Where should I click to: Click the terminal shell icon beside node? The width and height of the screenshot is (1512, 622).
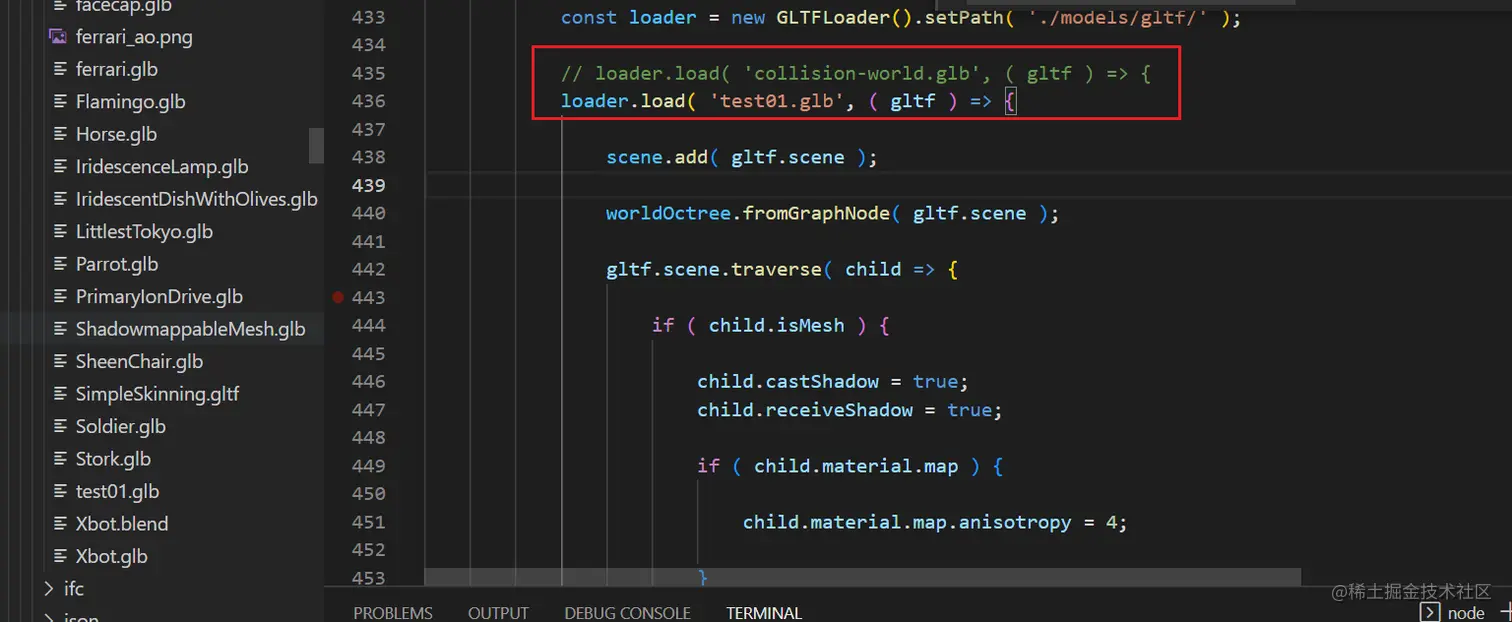coord(1430,612)
